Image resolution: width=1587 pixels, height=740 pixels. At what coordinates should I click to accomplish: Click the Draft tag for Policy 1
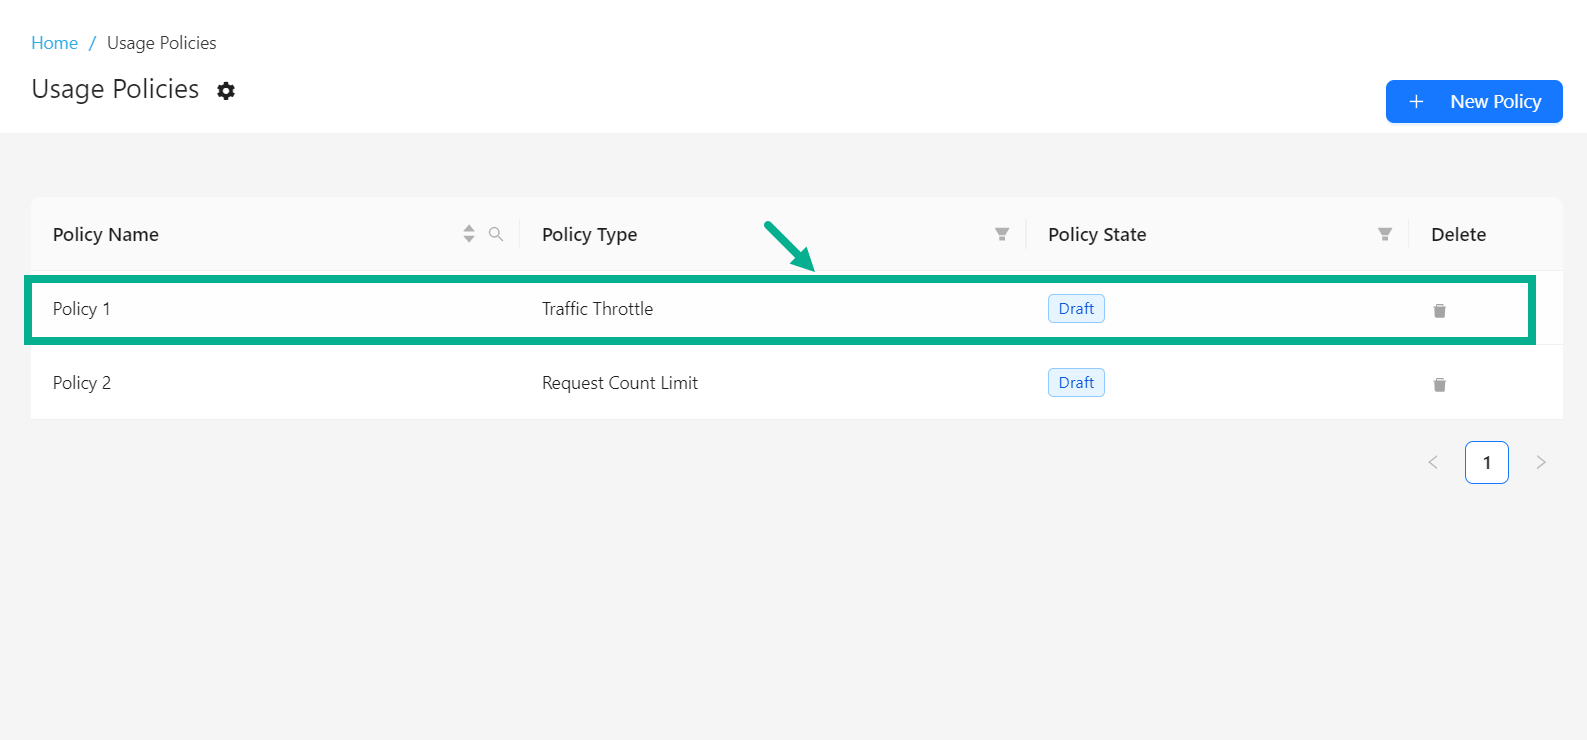tap(1076, 309)
